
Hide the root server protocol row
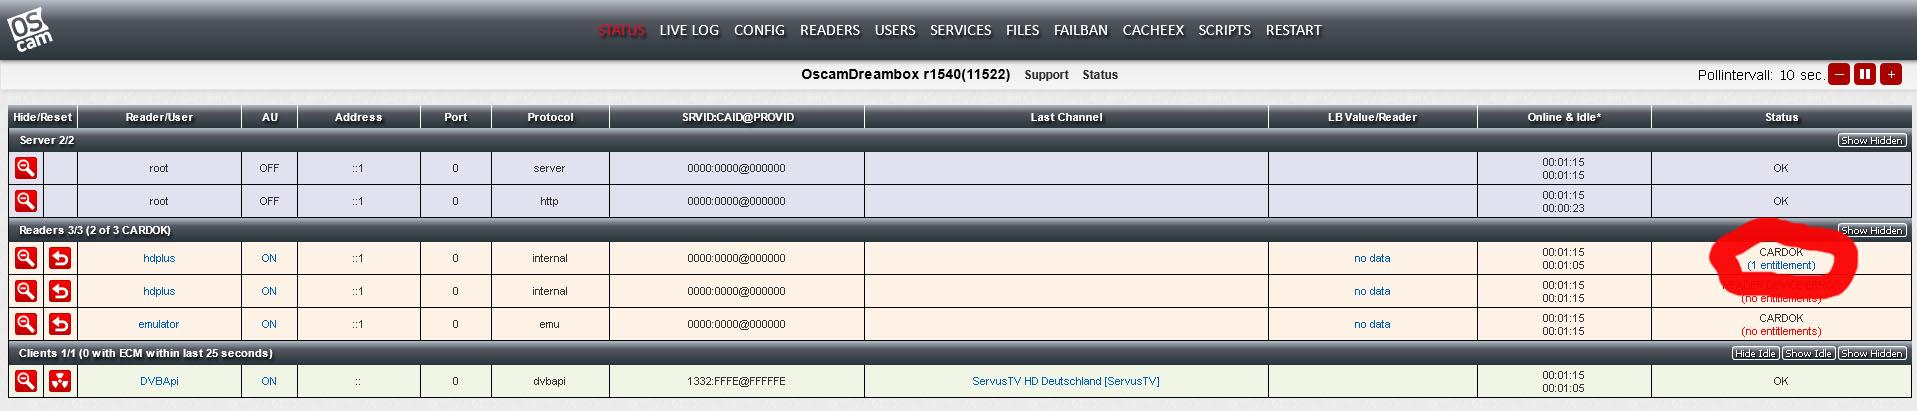tap(26, 168)
